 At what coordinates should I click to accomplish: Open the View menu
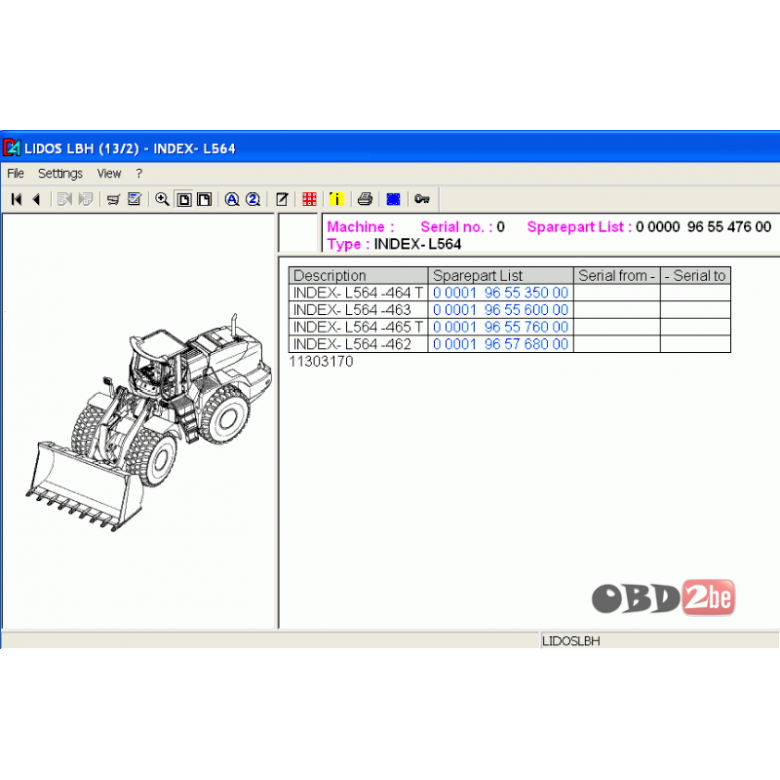tap(109, 174)
